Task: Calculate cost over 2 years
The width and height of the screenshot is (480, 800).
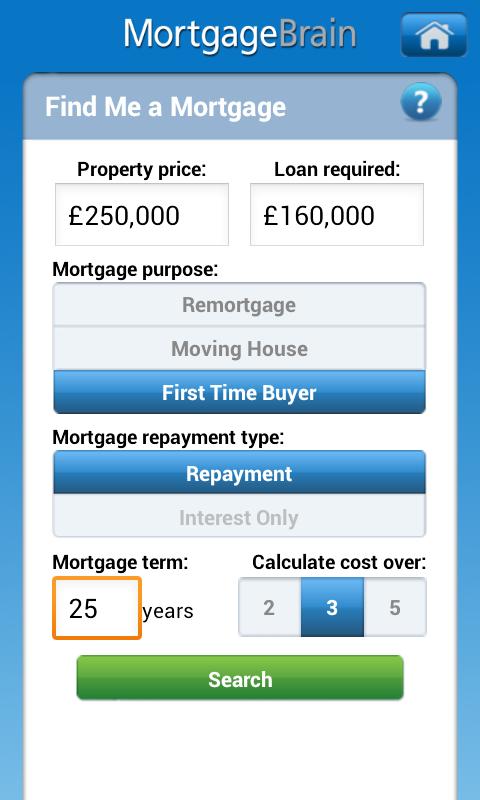Action: 269,607
